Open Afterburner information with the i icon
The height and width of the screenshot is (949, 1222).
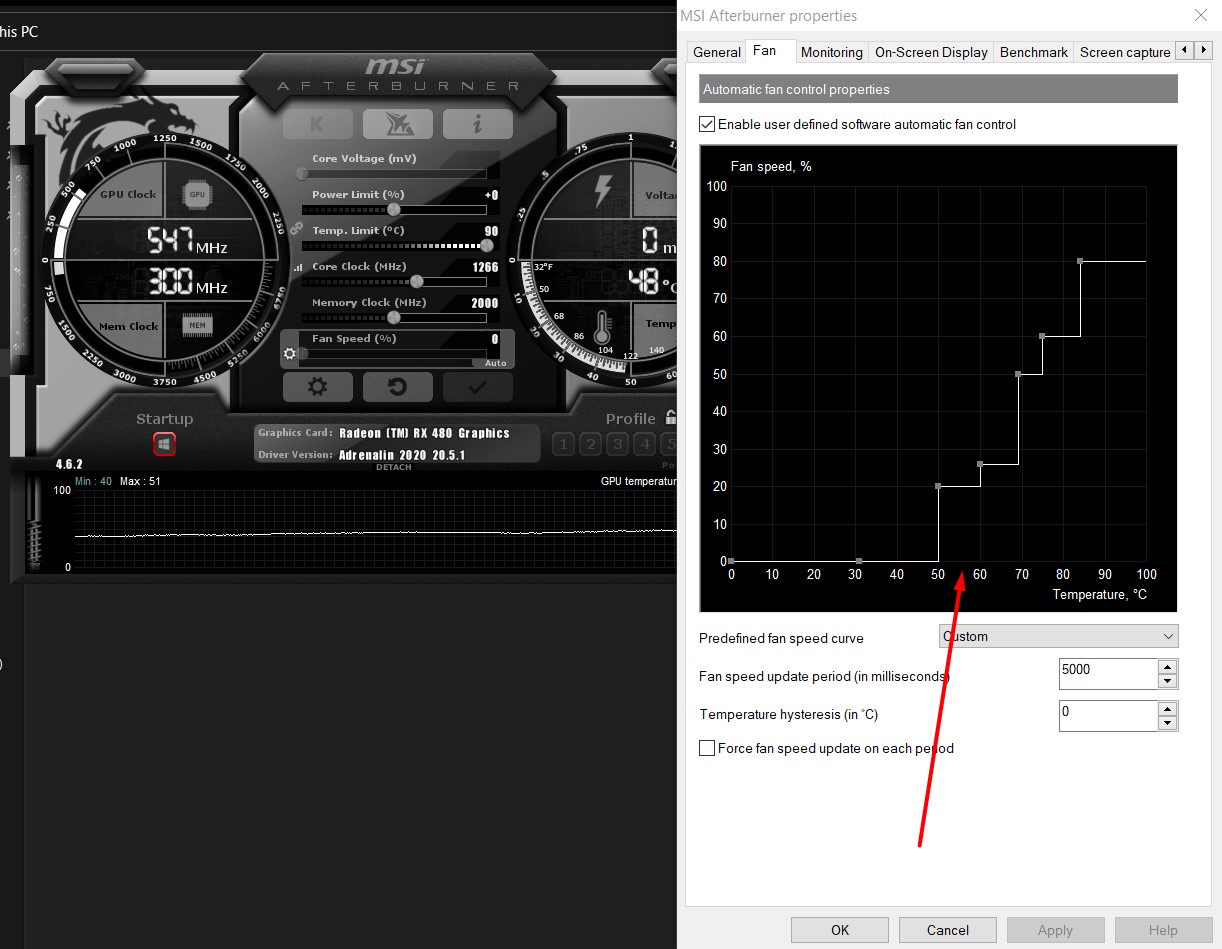(478, 124)
